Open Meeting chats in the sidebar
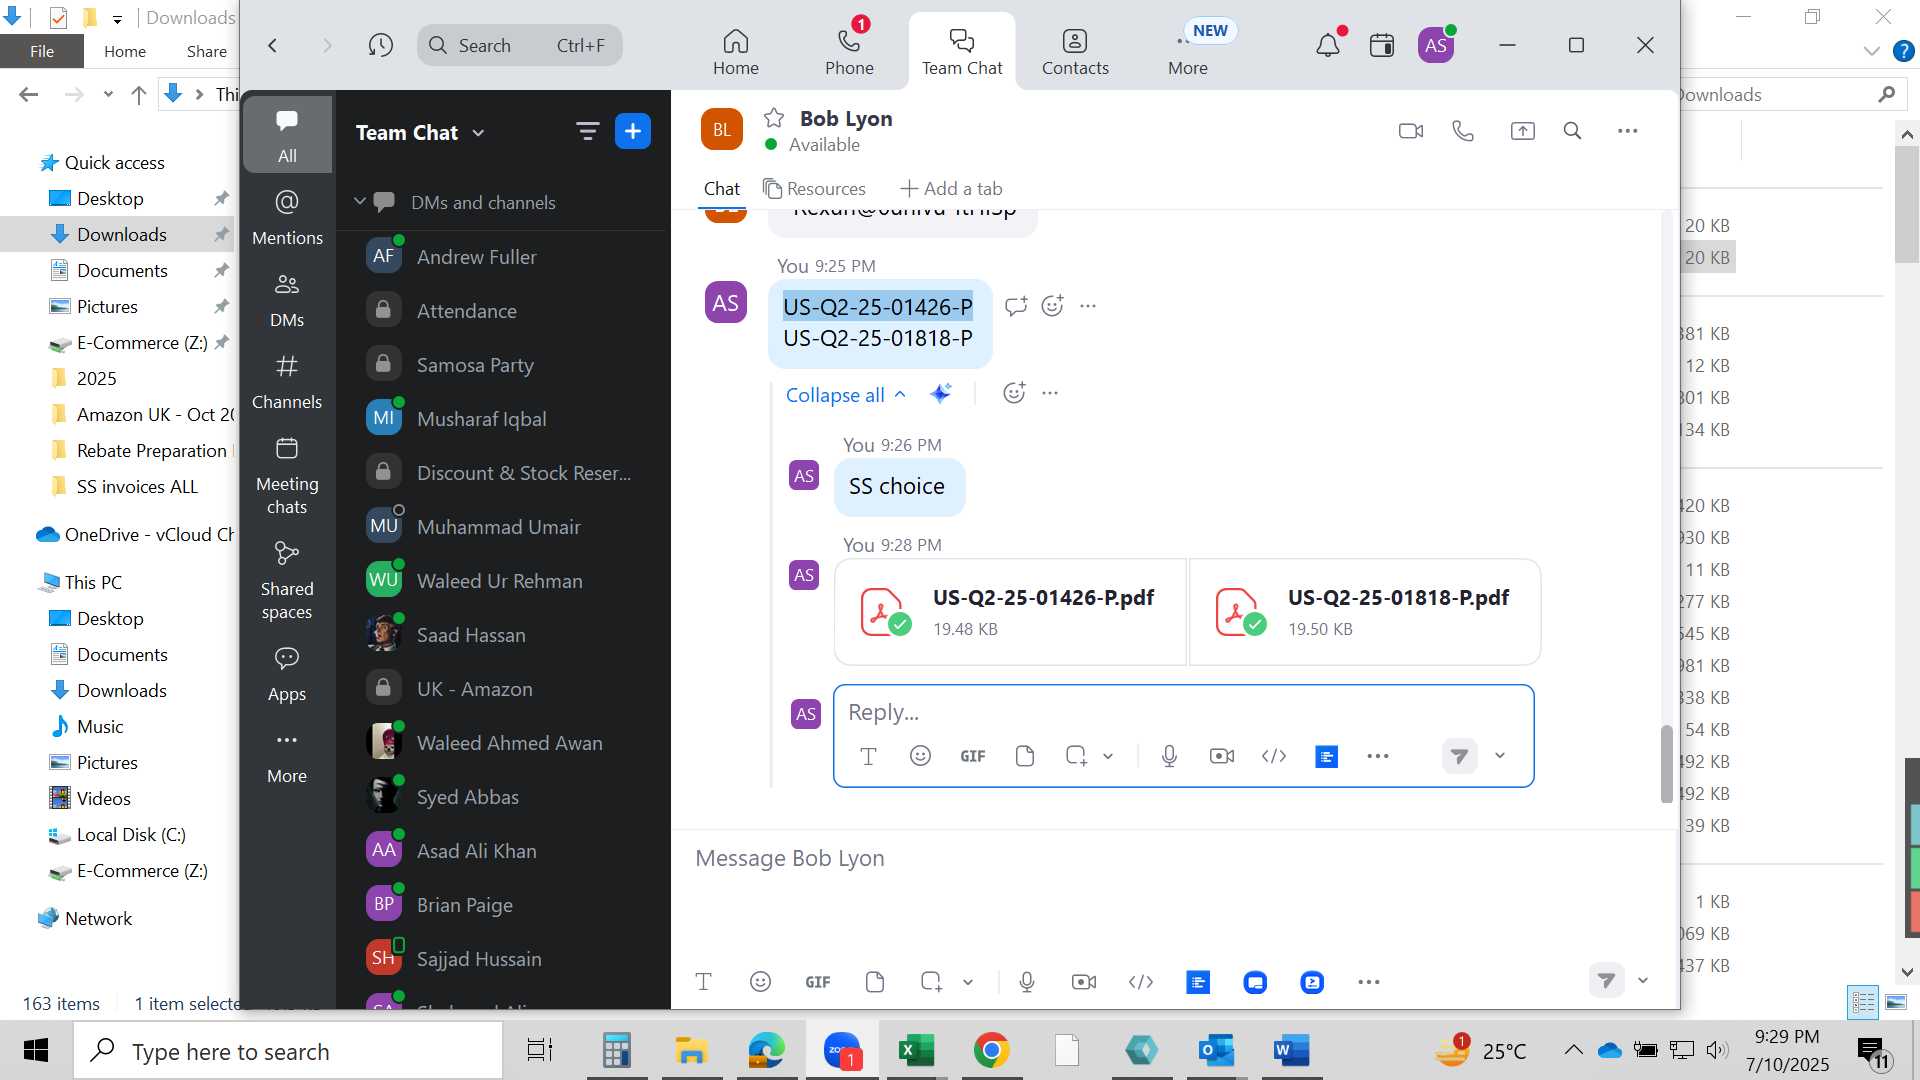 (287, 475)
